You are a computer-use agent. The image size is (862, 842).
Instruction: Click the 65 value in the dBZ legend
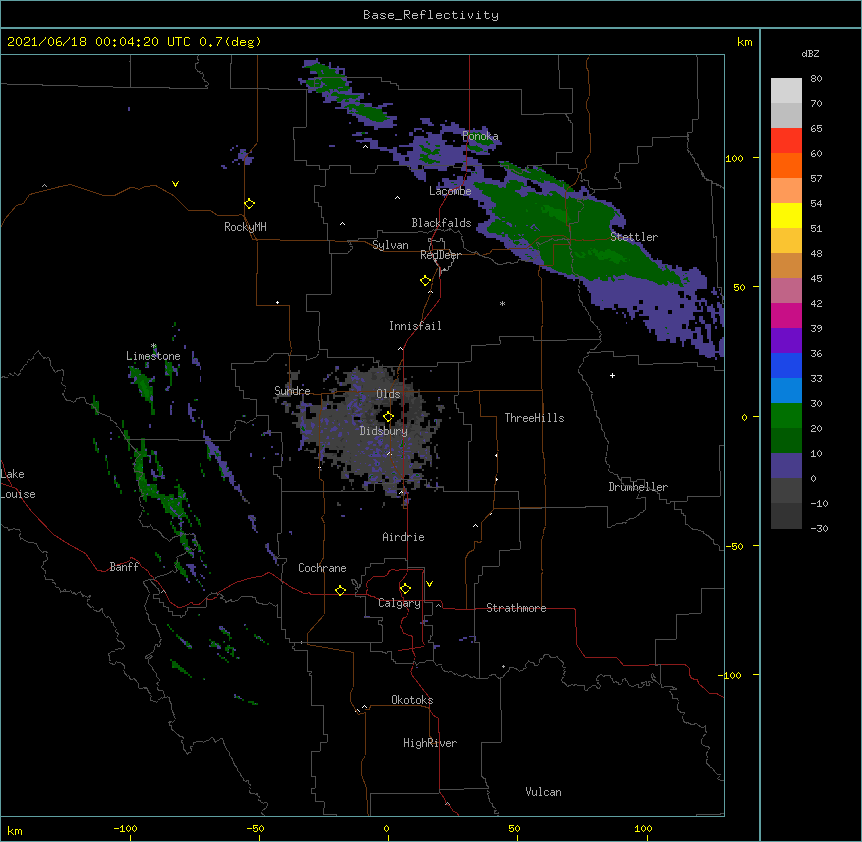[x=816, y=128]
